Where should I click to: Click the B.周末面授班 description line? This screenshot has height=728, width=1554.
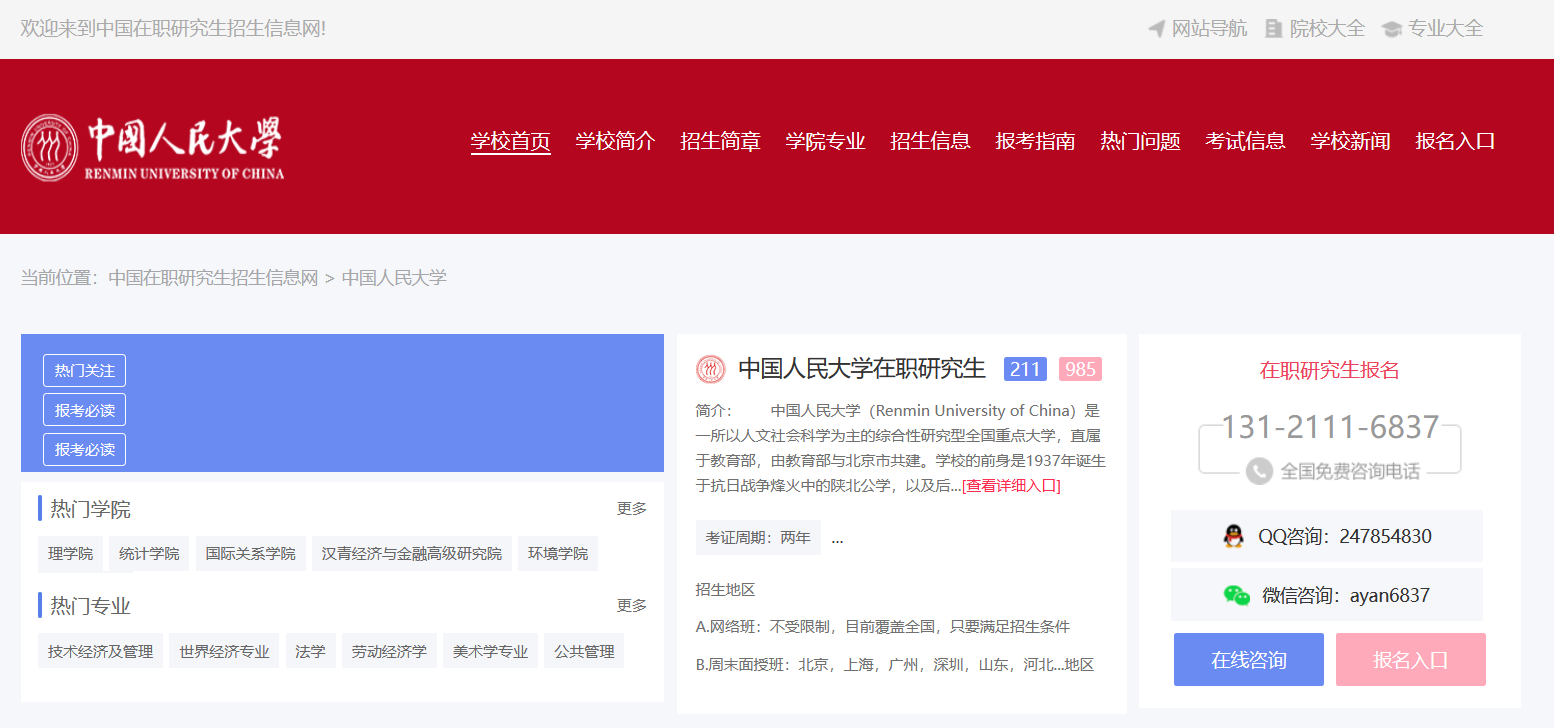click(x=895, y=664)
